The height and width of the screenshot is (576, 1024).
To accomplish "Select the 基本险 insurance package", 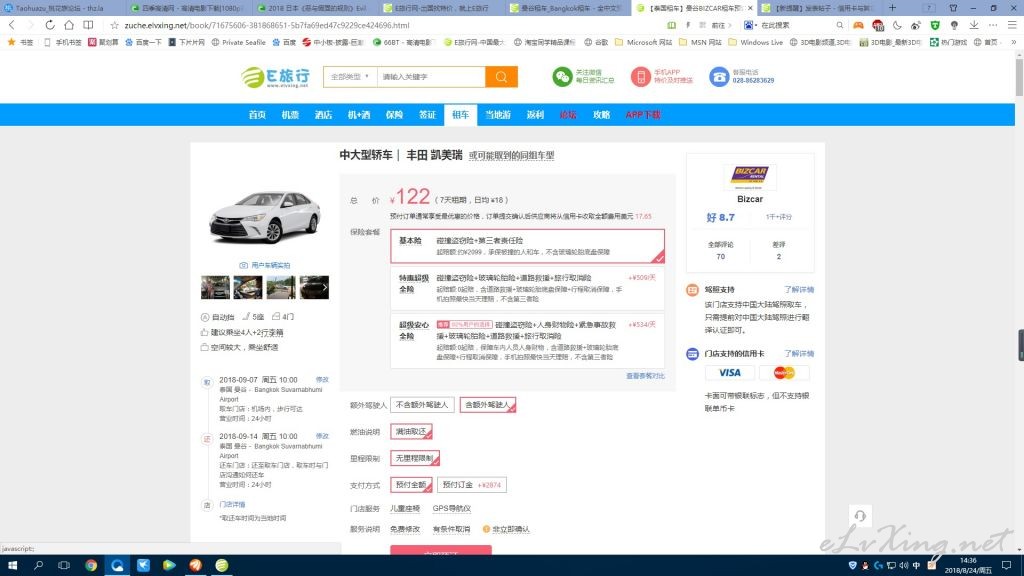I will point(527,246).
